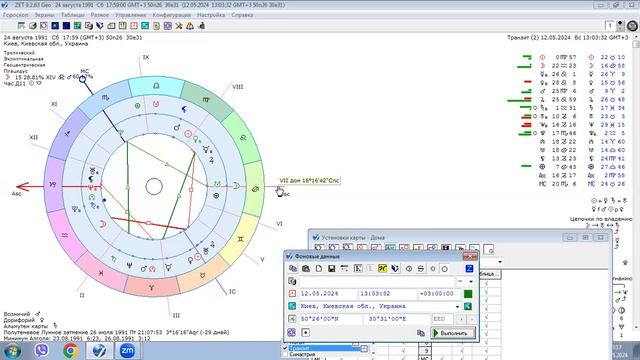The image size is (640, 360).
Task: Click the blue Z button in Фоновые данные
Action: tap(469, 269)
